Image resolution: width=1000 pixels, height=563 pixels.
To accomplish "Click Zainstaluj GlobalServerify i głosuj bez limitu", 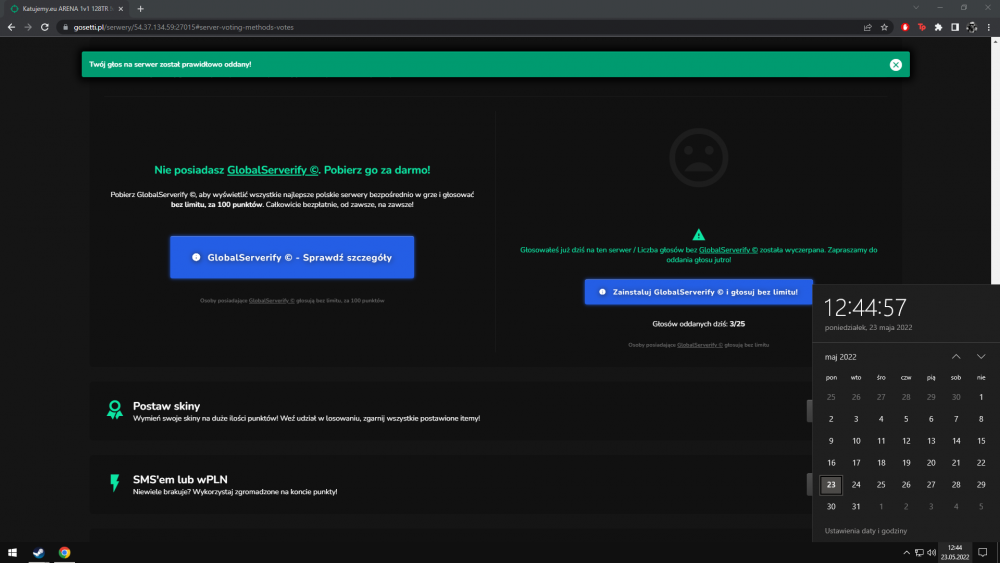I will (x=698, y=291).
